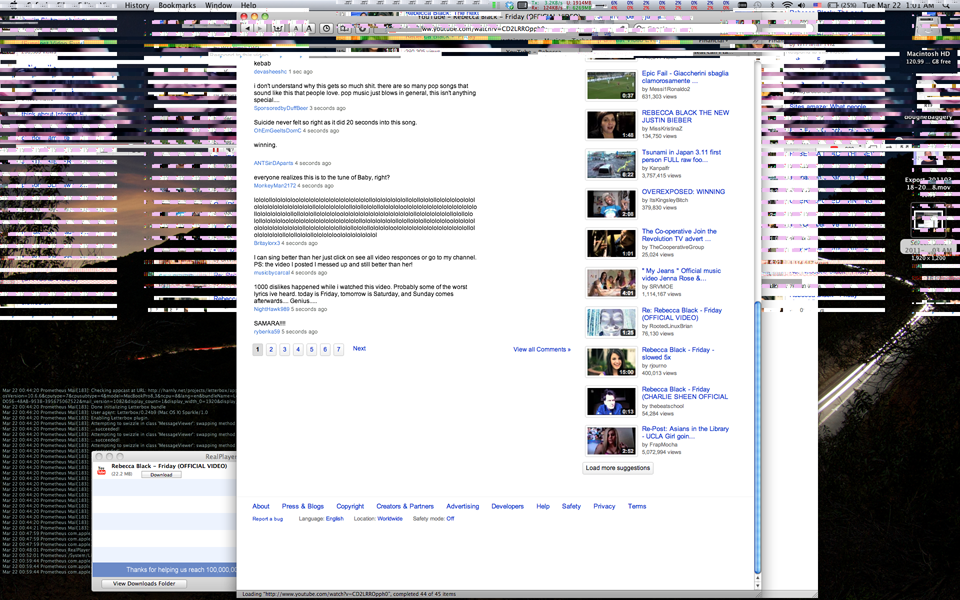Image resolution: width=960 pixels, height=600 pixels.
Task: Go to comments page 6
Action: 325,349
